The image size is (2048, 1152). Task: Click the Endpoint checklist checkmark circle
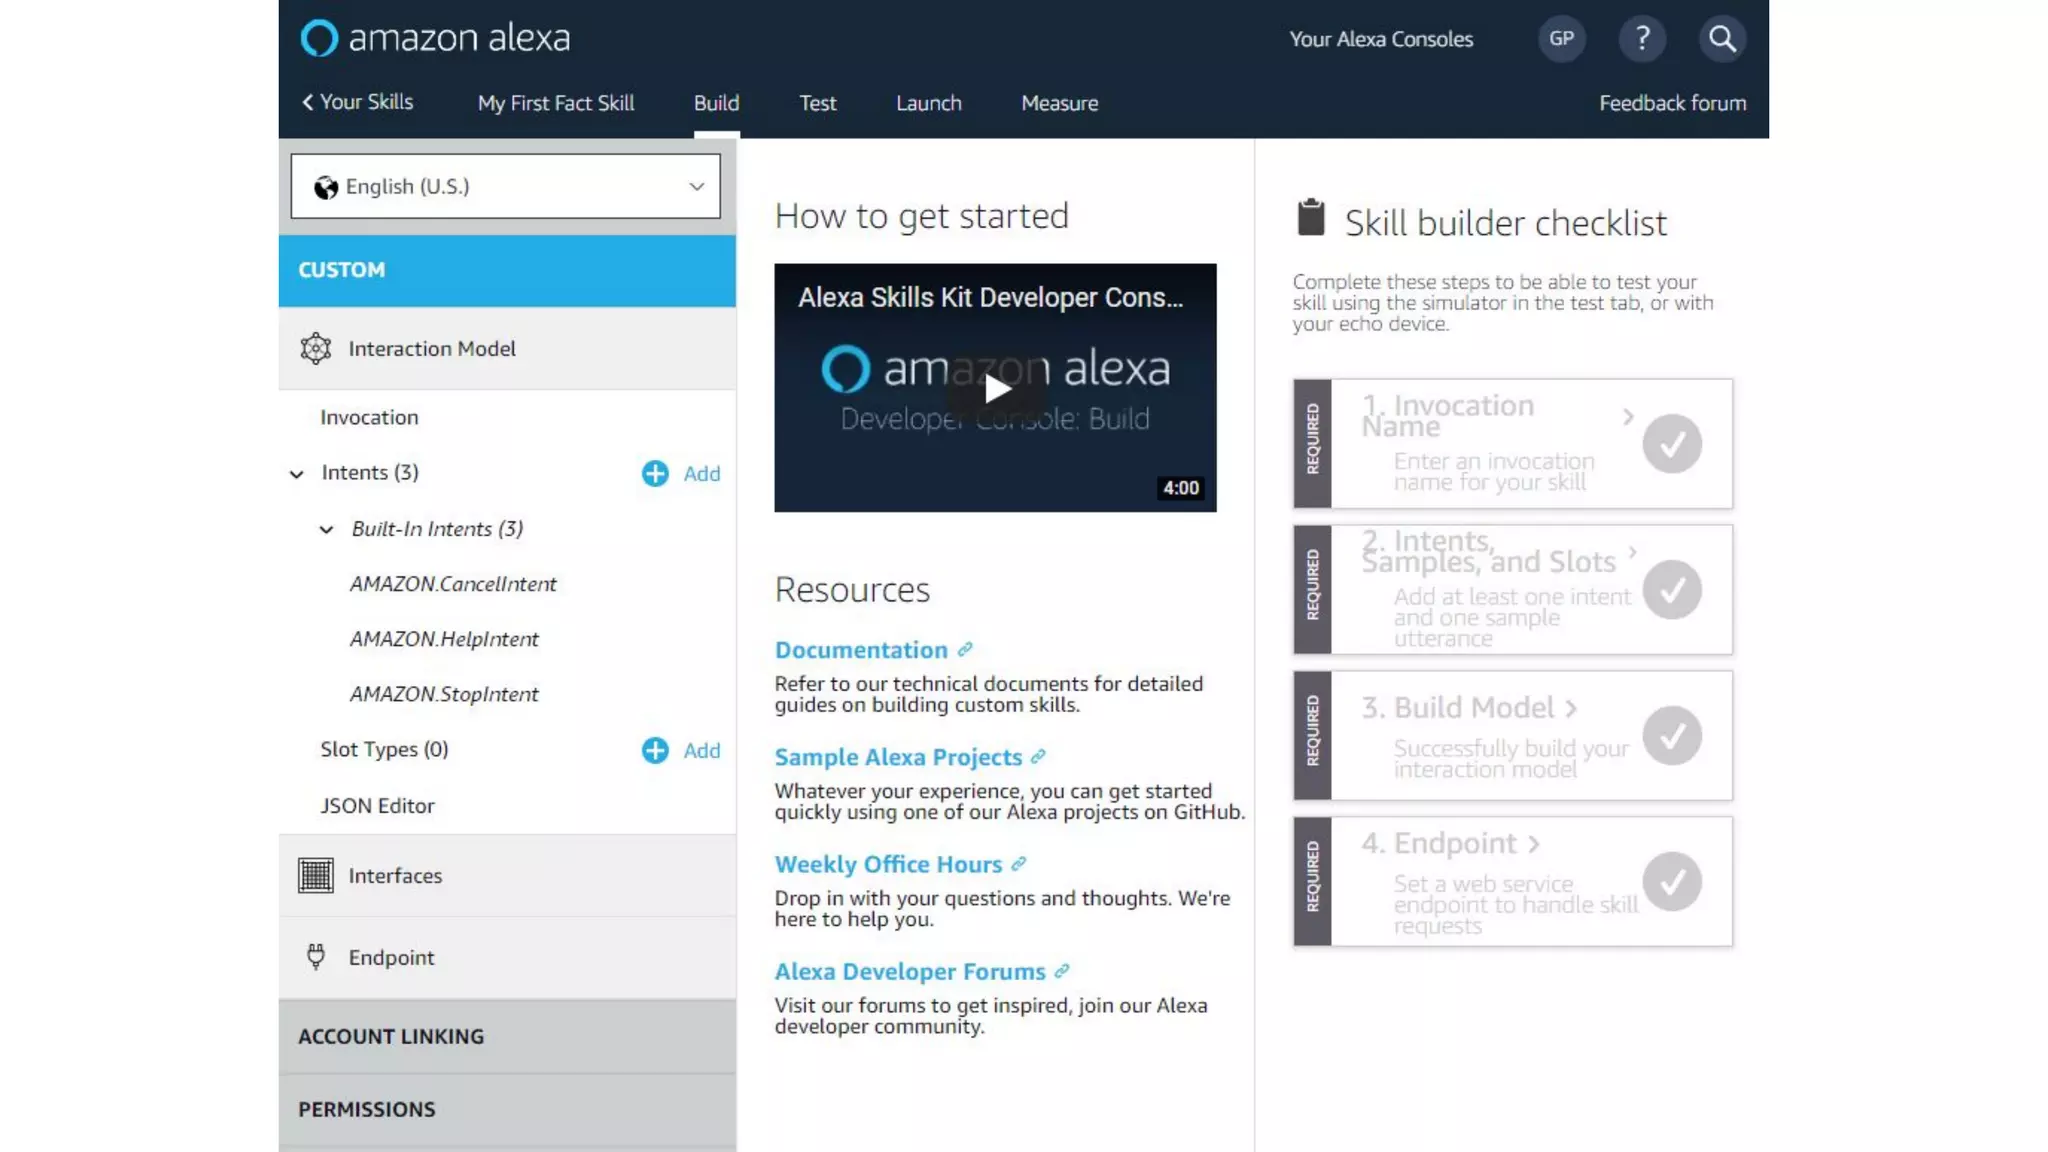tap(1671, 881)
